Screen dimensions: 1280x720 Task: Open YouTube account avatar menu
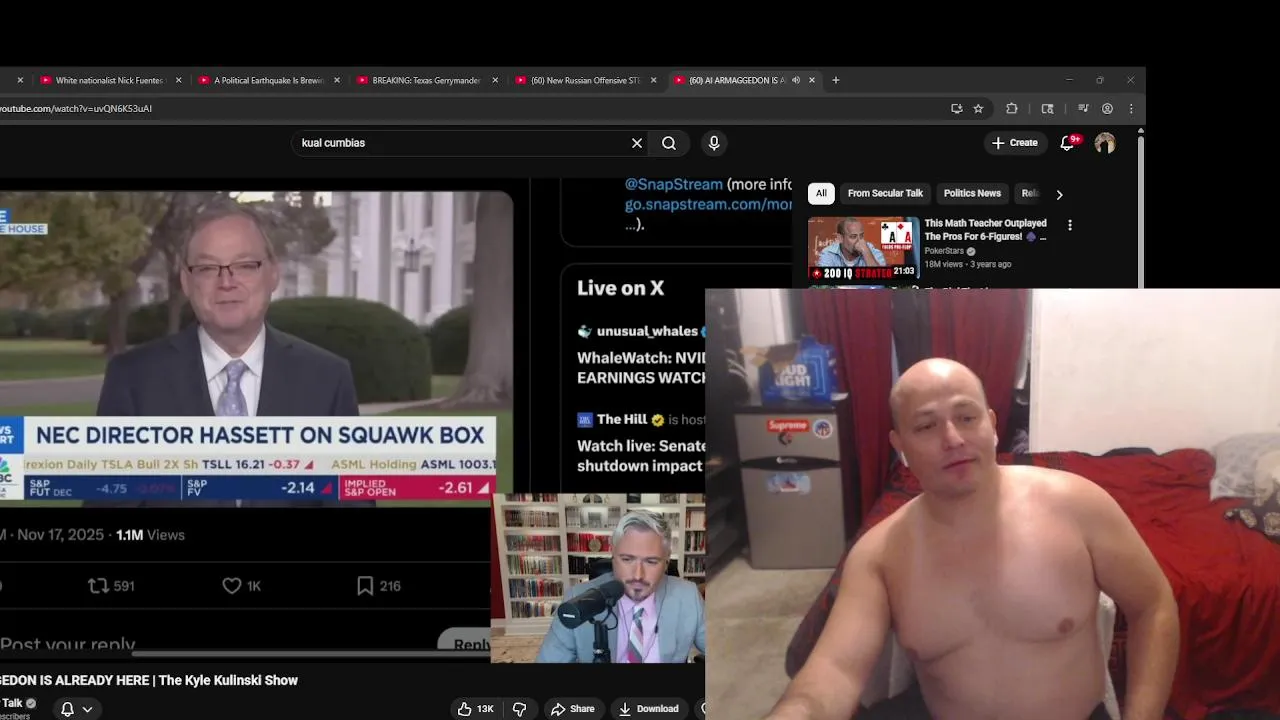1105,143
